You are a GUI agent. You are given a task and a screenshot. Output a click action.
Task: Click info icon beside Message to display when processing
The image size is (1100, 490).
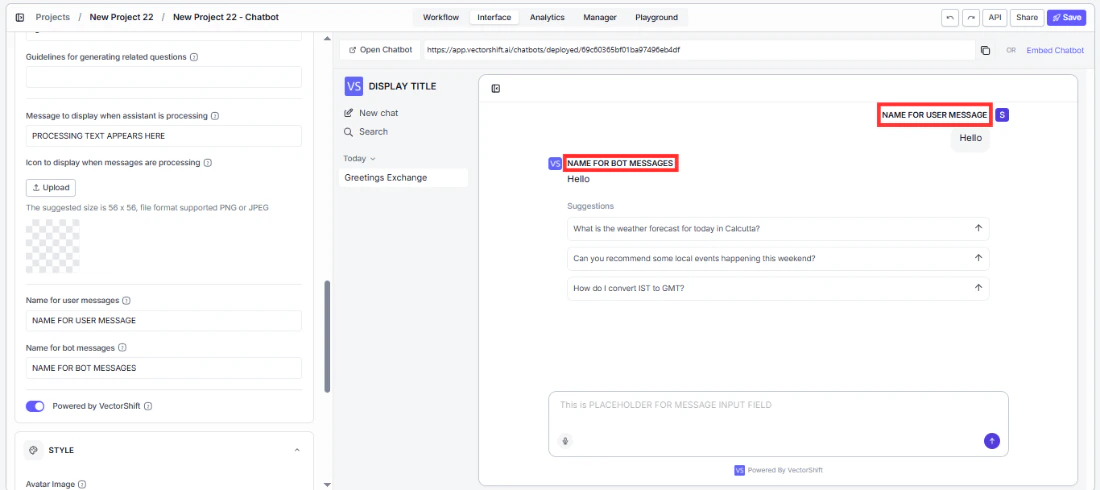(215, 116)
